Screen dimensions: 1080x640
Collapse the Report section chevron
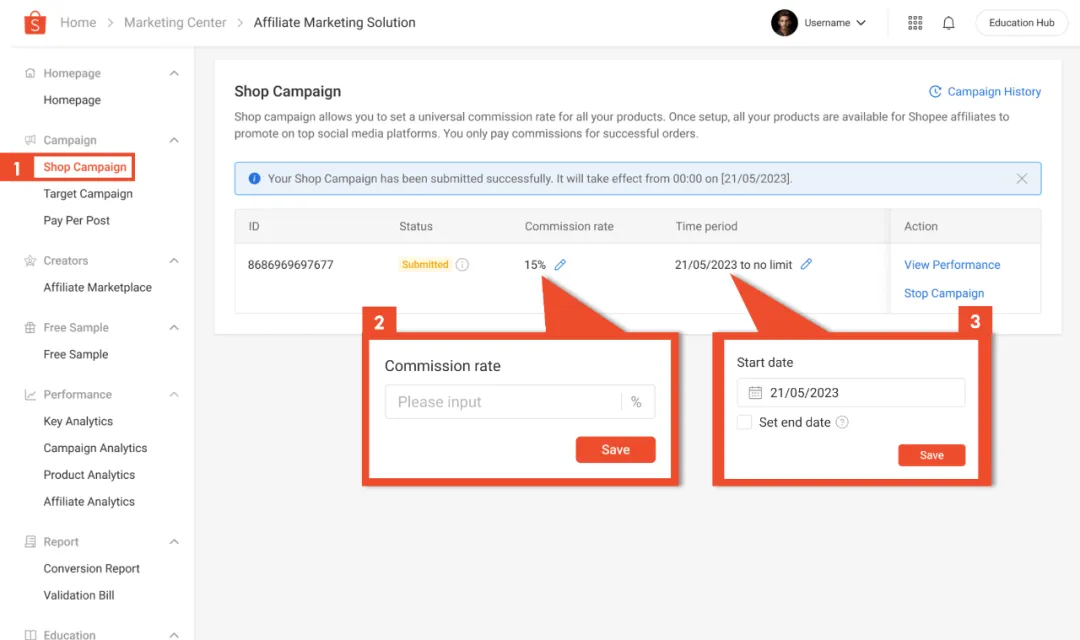coord(174,541)
